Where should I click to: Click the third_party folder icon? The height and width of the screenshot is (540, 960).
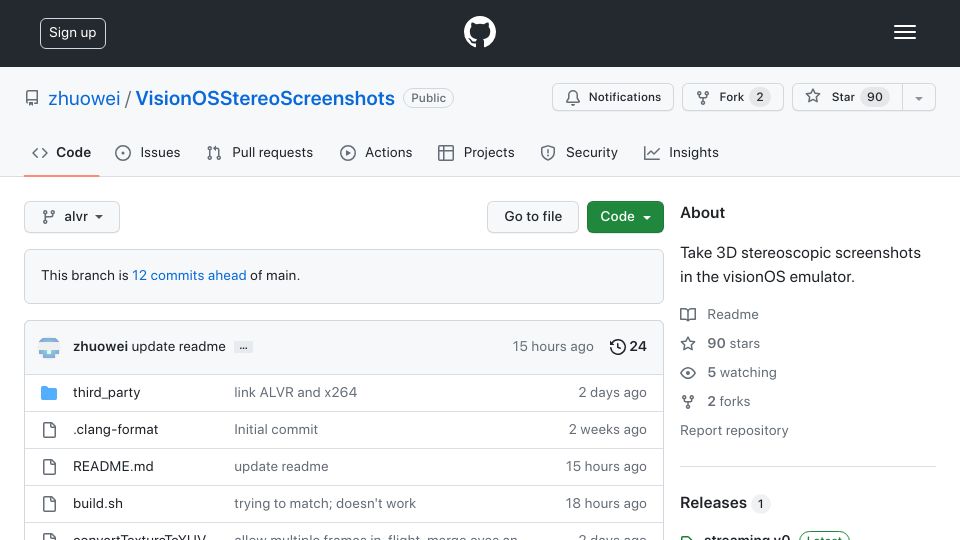click(49, 393)
